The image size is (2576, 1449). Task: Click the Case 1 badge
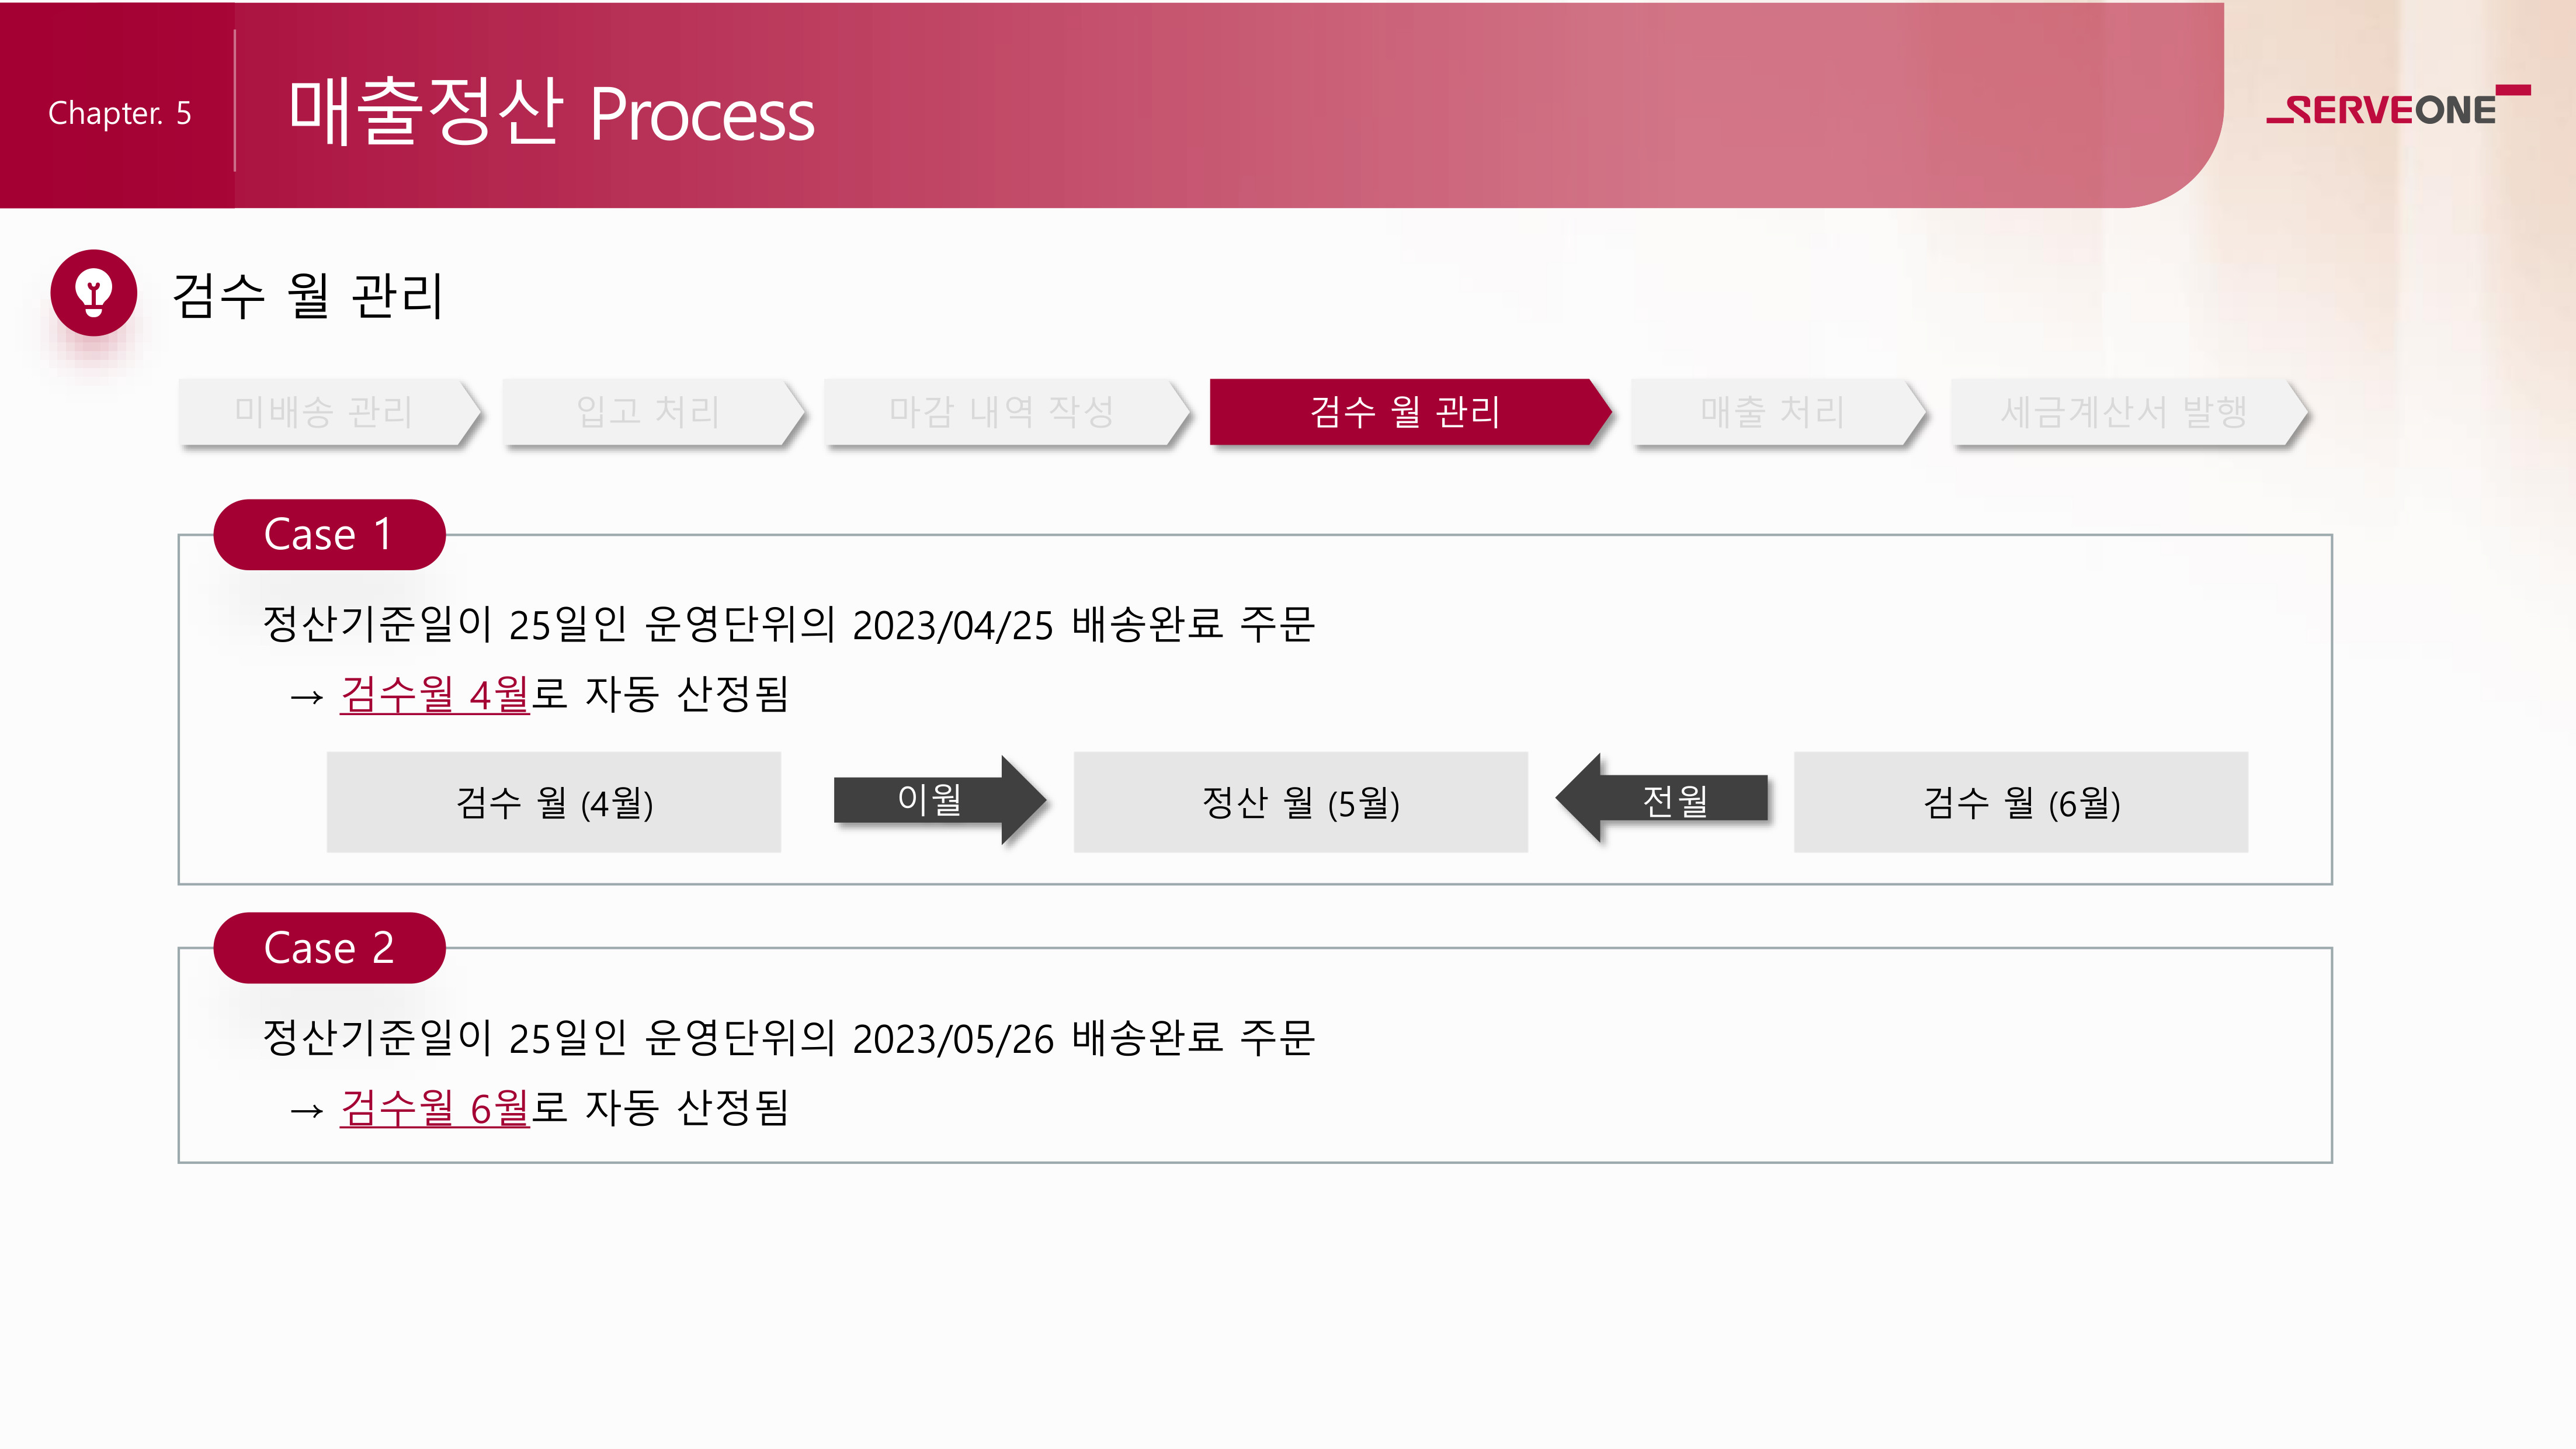coord(329,535)
